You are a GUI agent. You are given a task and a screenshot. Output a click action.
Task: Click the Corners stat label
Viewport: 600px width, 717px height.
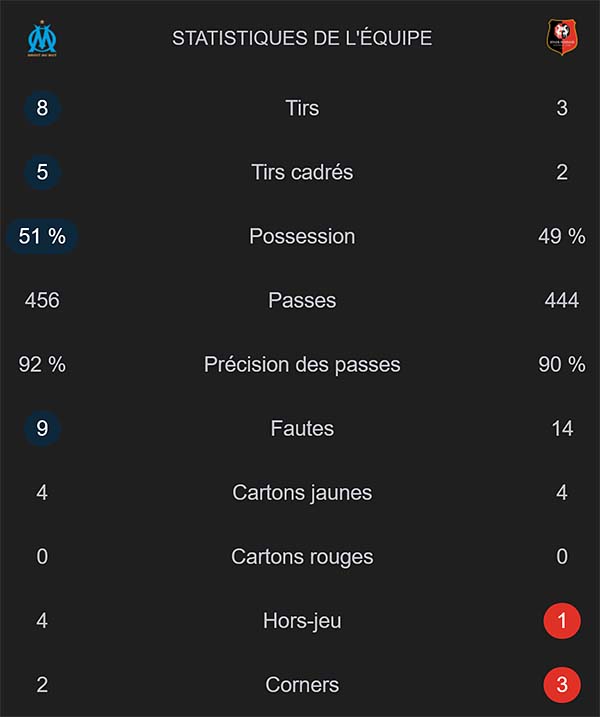tap(302, 685)
